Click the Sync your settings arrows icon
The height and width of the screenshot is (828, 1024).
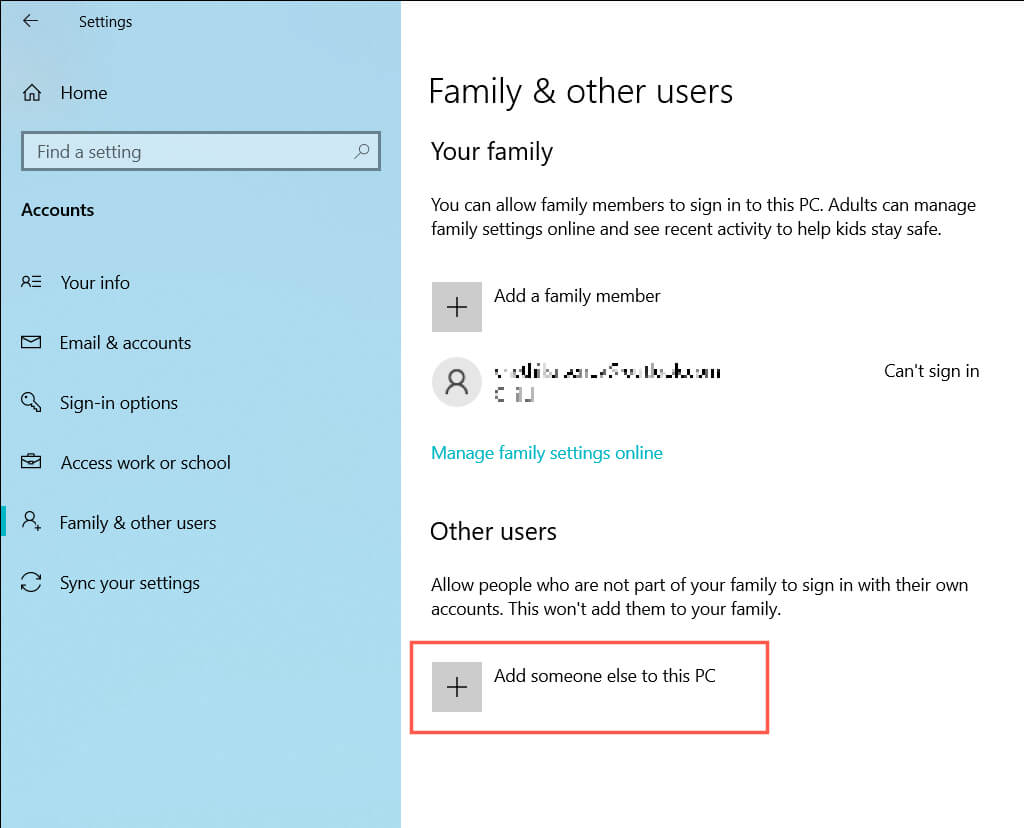pos(32,582)
